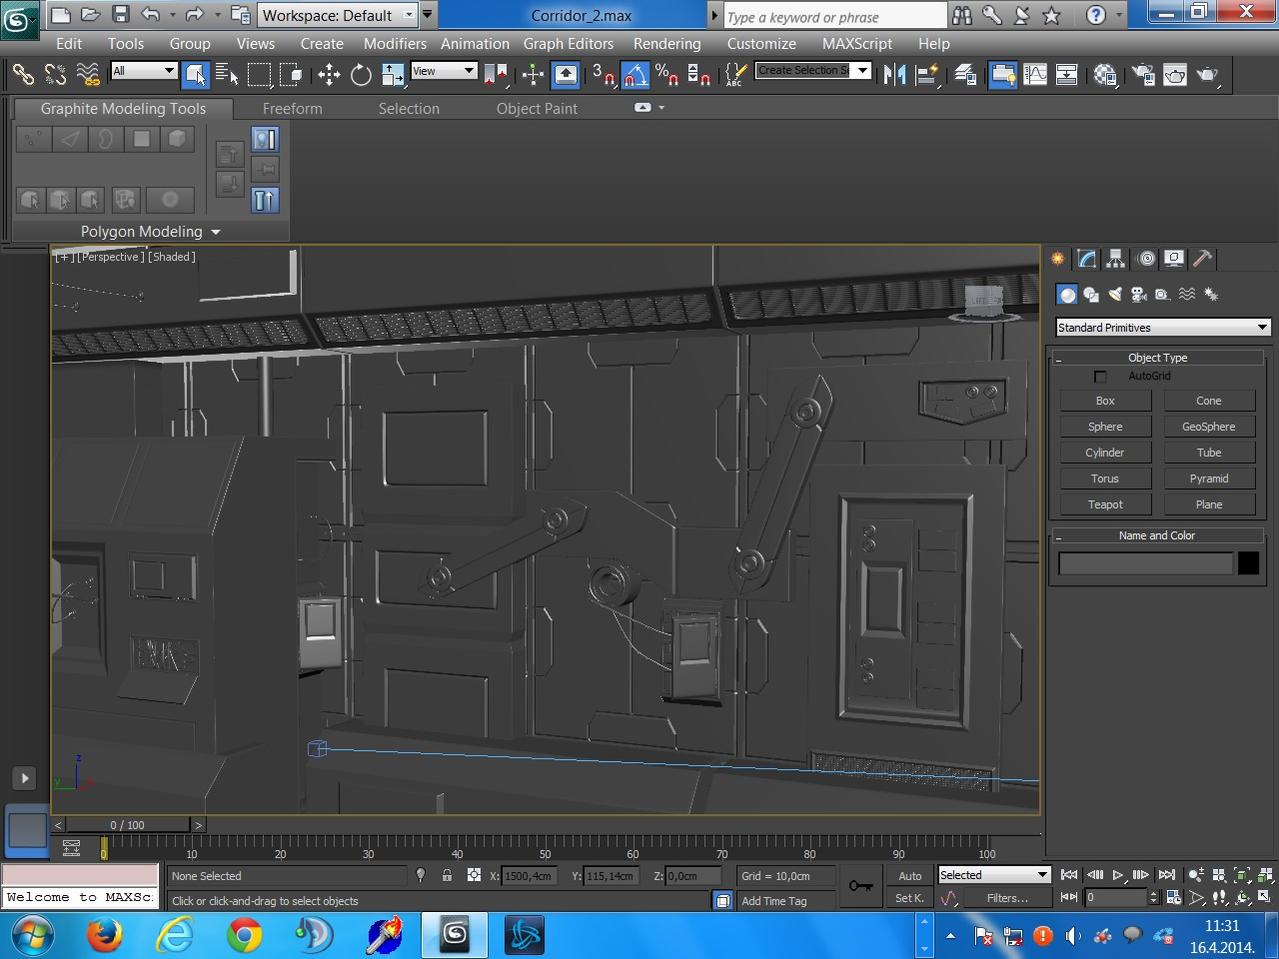Viewport: 1279px width, 959px height.
Task: Toggle Auto Key animation mode
Action: (909, 876)
